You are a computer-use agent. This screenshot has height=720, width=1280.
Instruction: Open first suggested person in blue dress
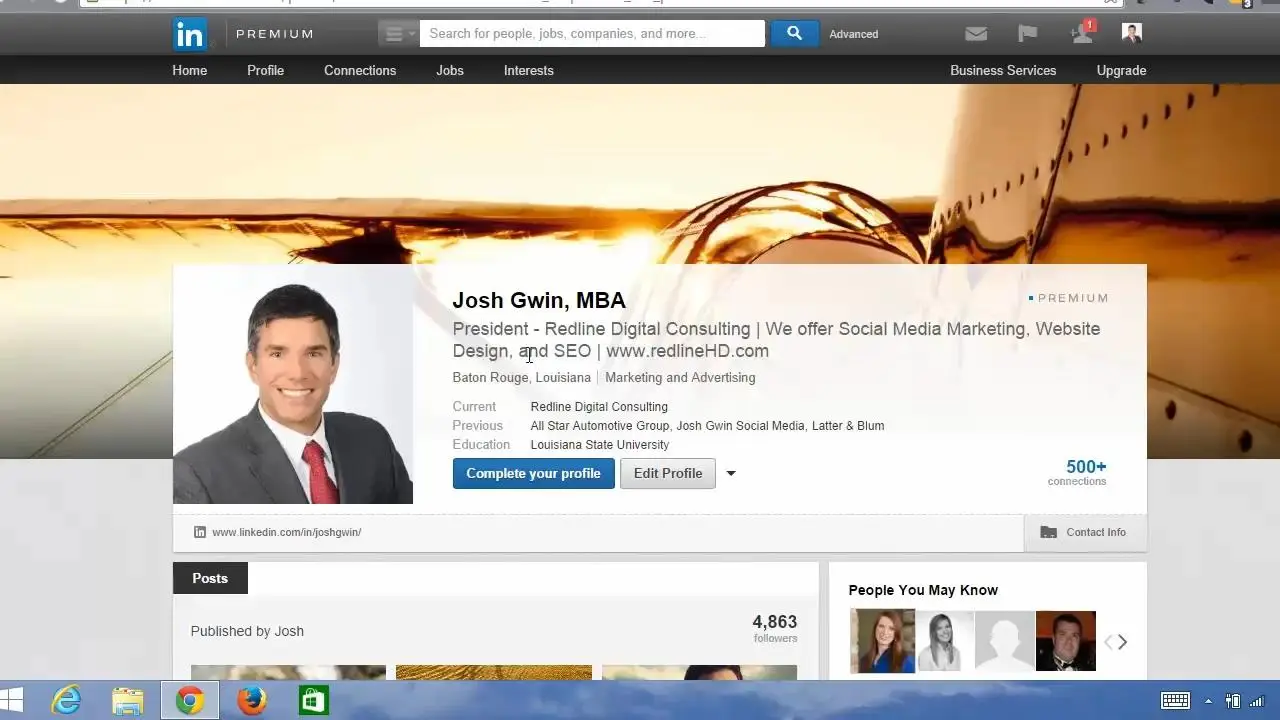[x=882, y=641]
